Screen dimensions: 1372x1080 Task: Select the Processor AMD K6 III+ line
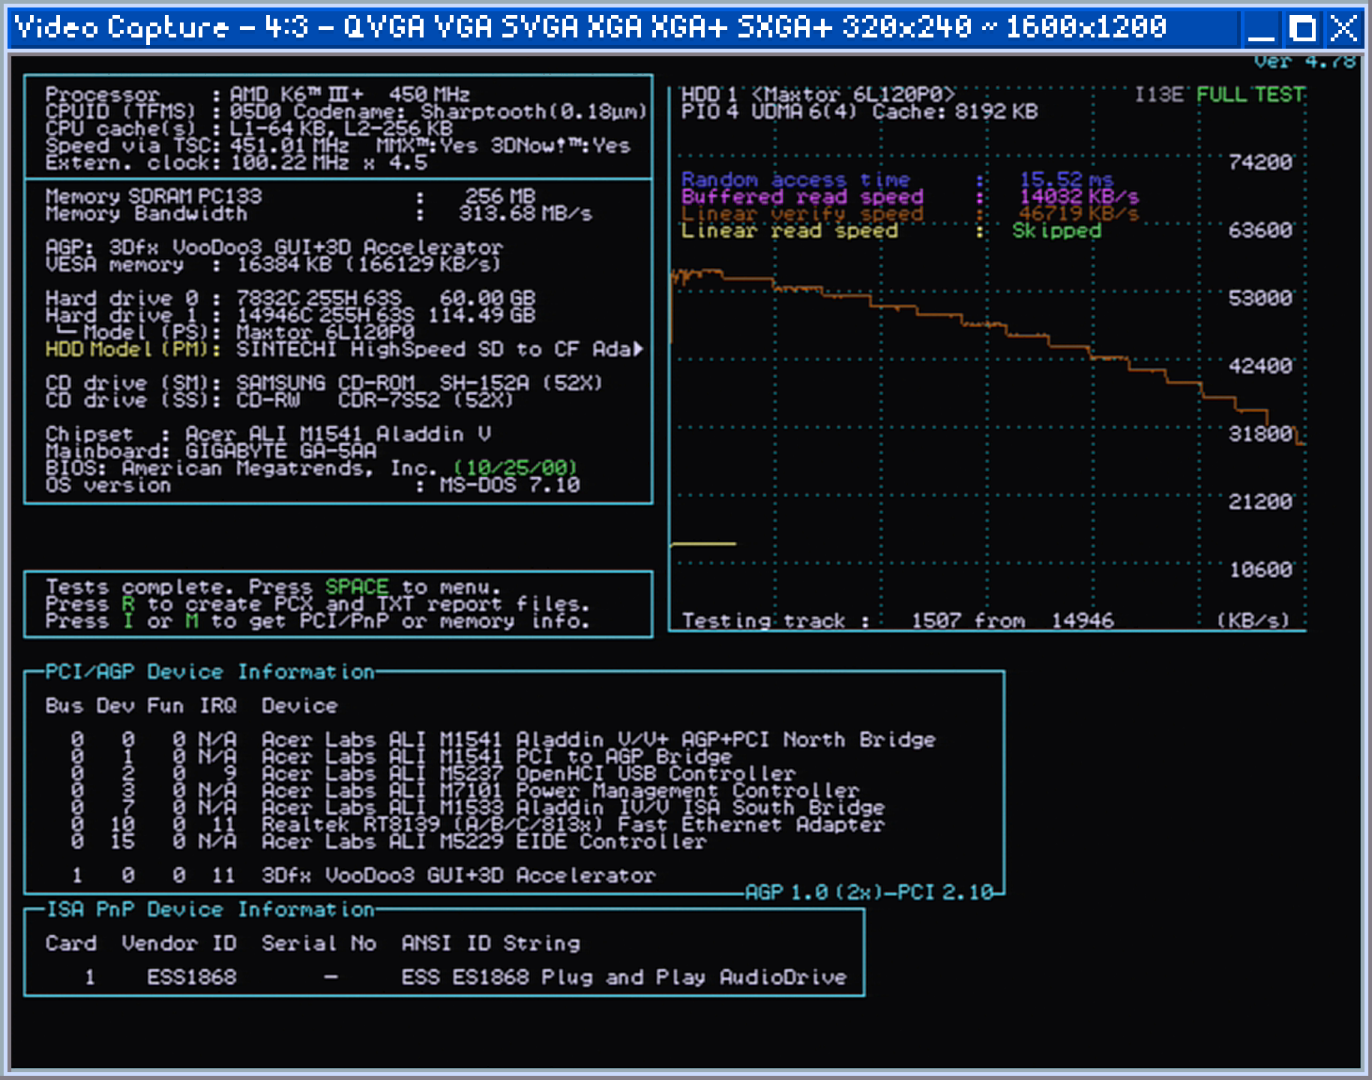pyautogui.click(x=258, y=94)
